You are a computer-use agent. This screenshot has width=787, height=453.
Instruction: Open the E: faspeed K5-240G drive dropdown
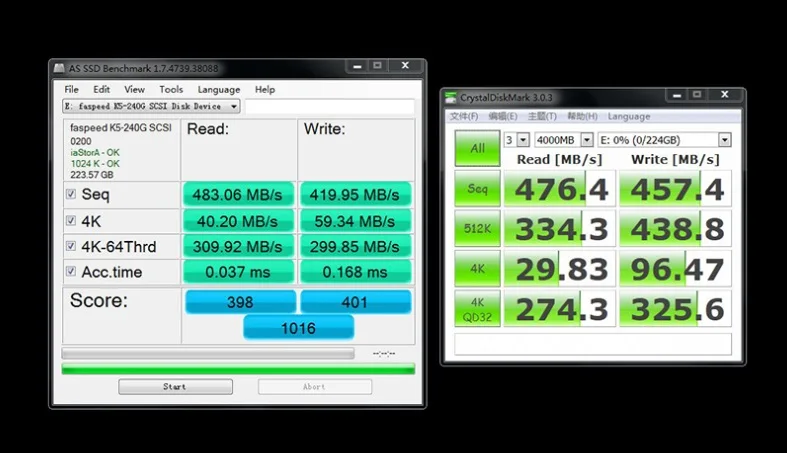151,106
